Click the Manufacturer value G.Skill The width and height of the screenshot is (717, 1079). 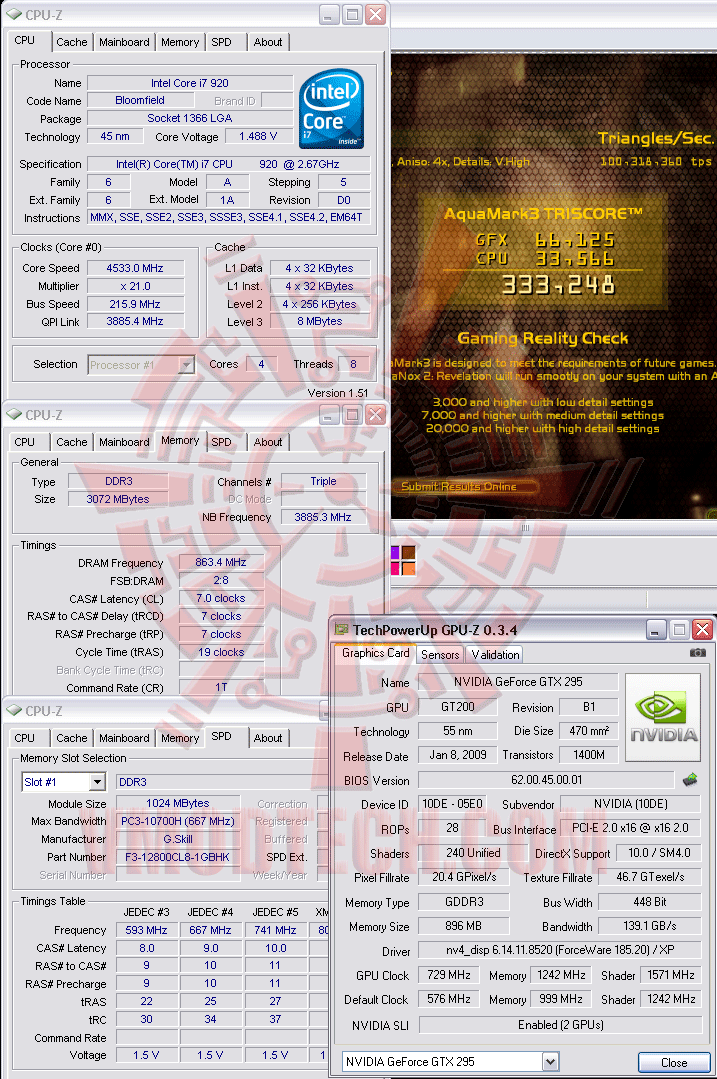point(178,839)
